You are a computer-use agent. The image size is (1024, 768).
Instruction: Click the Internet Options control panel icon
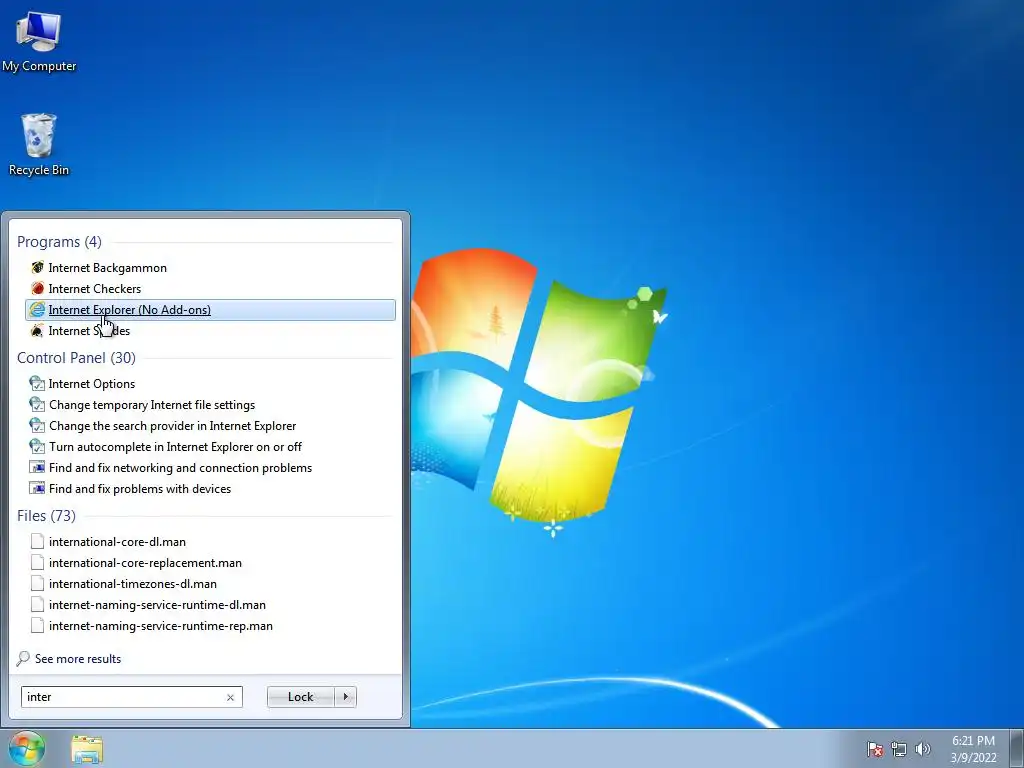coord(37,384)
